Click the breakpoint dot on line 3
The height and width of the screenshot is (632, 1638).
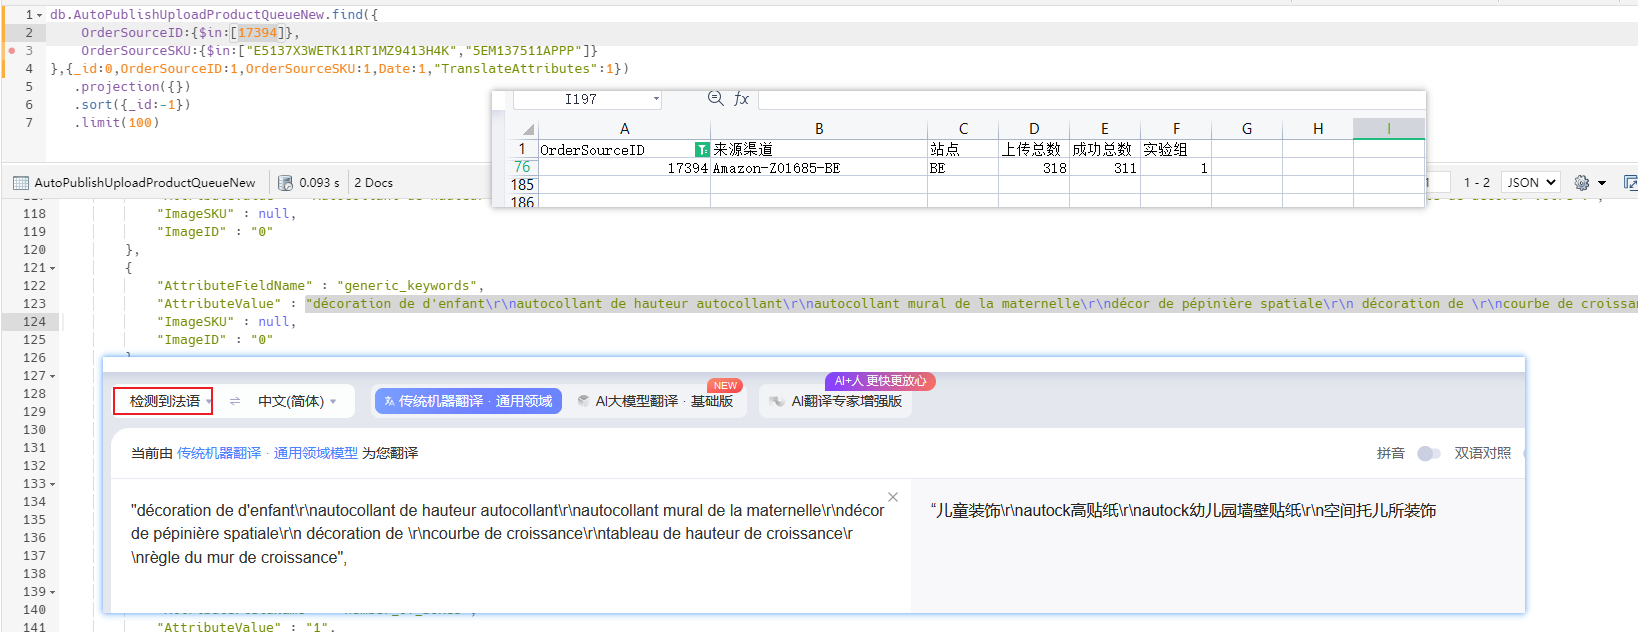click(12, 50)
